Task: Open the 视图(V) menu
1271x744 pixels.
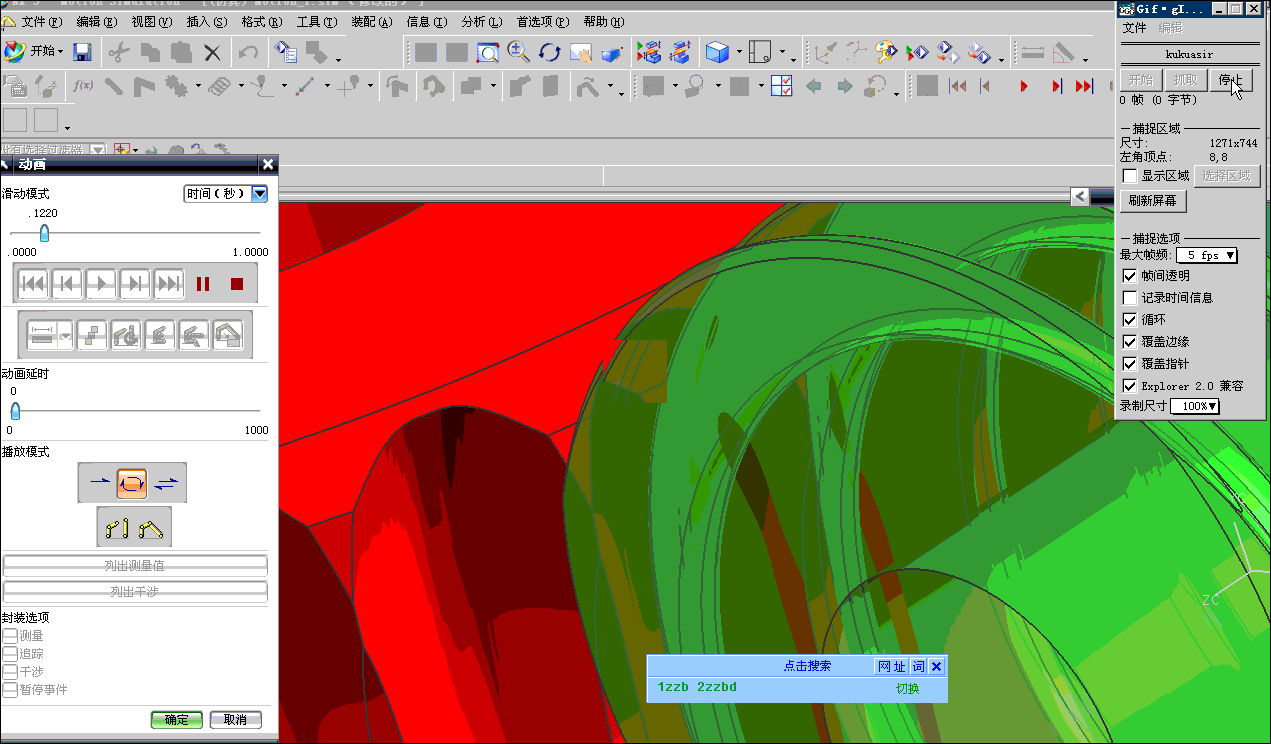Action: click(x=151, y=22)
